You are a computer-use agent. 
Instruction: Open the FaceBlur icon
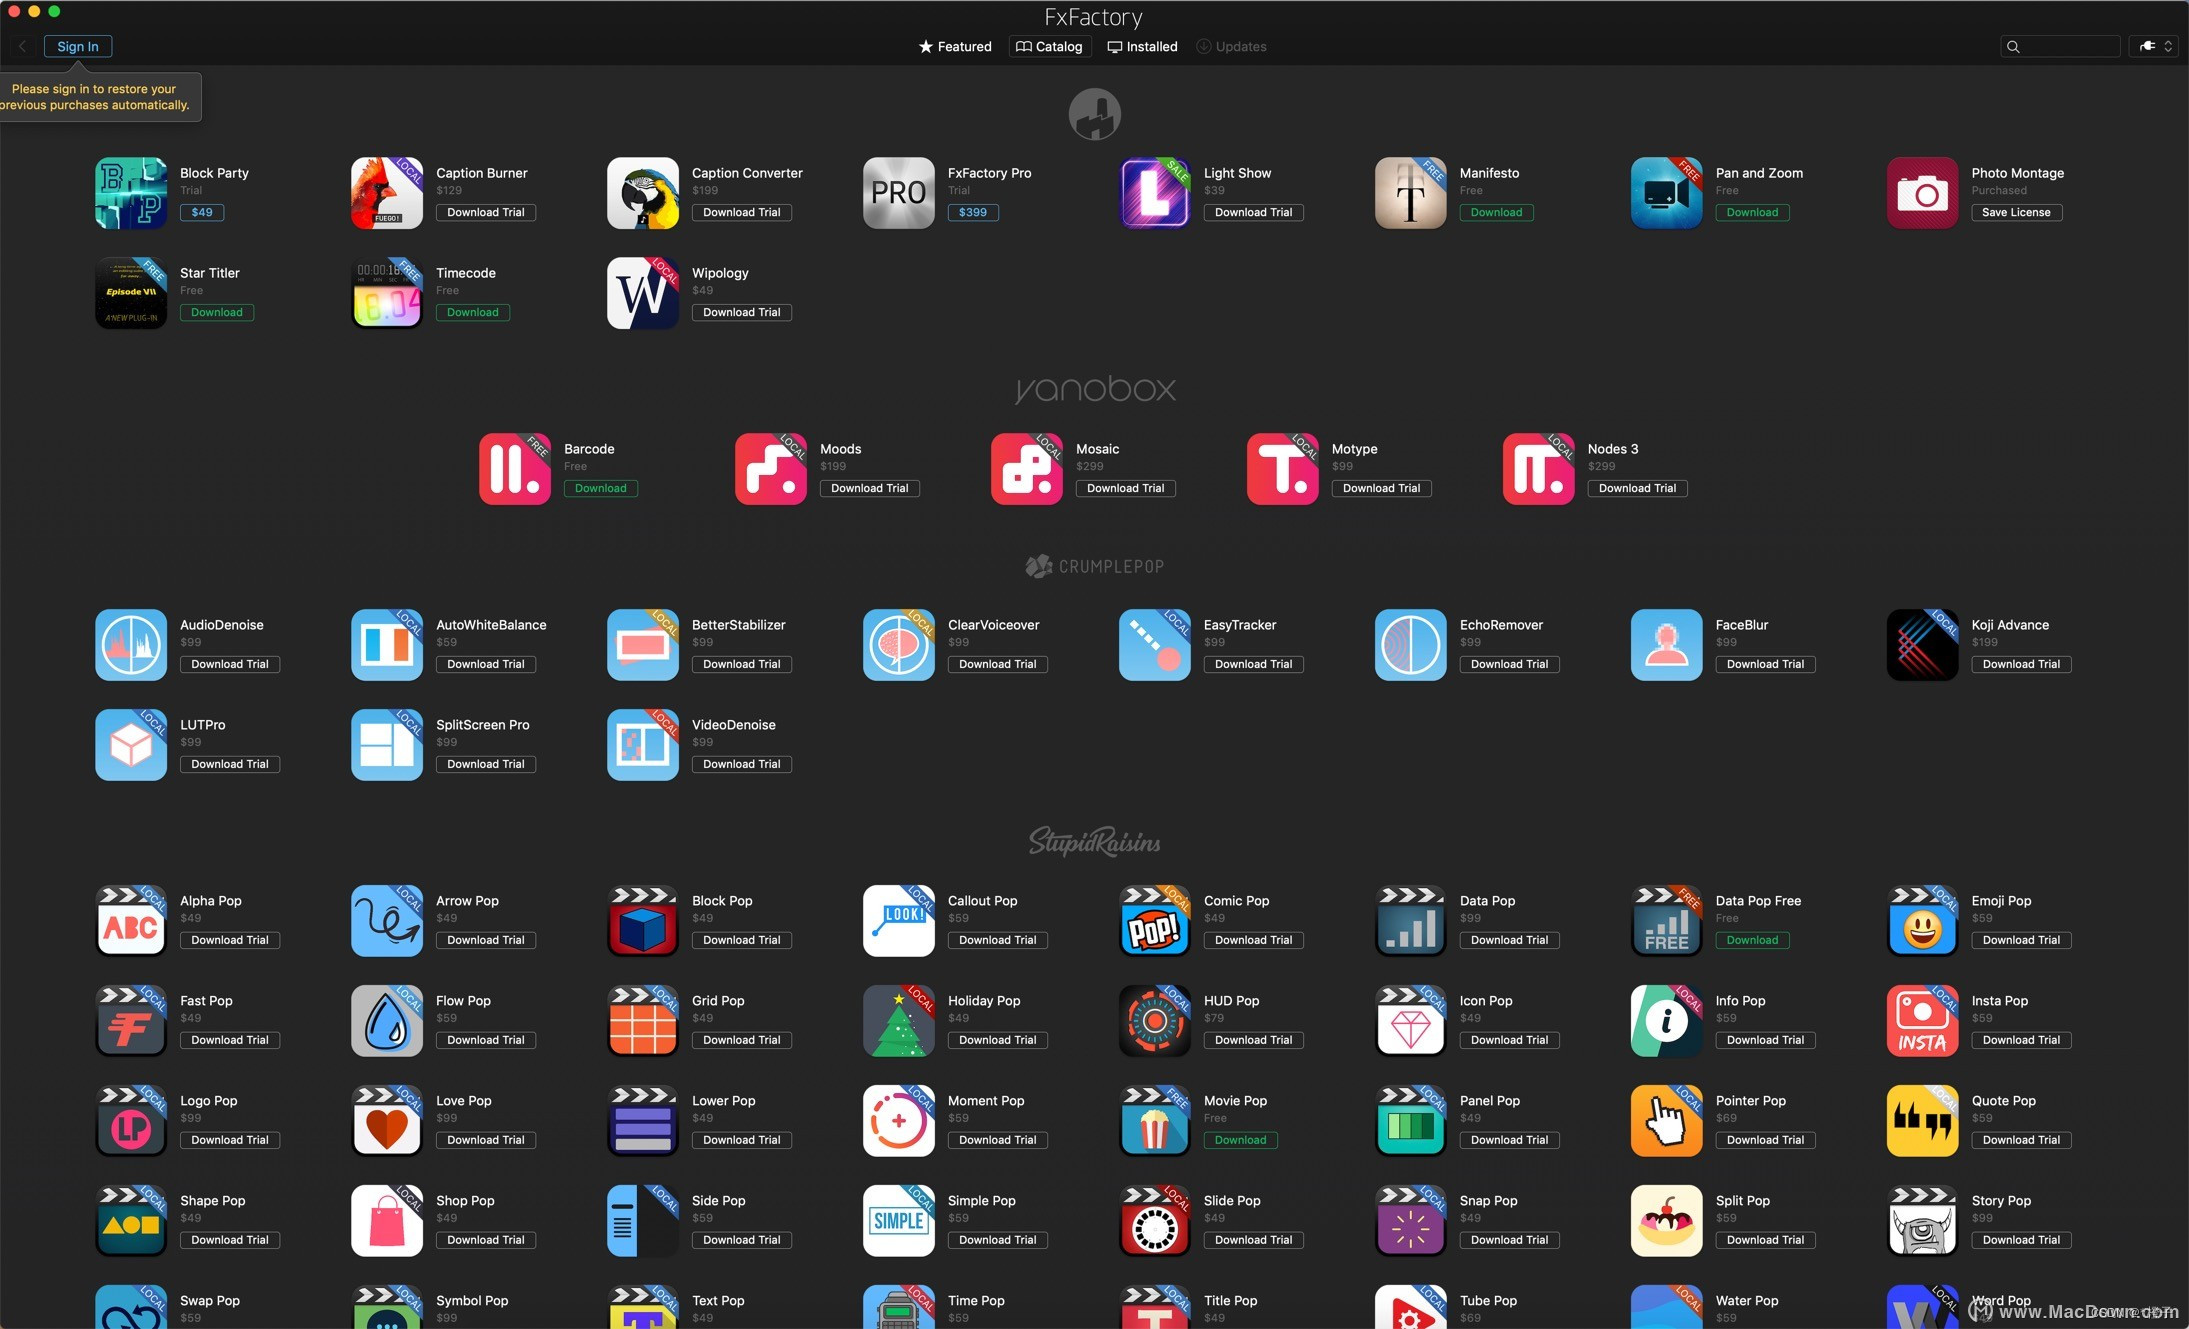1667,645
